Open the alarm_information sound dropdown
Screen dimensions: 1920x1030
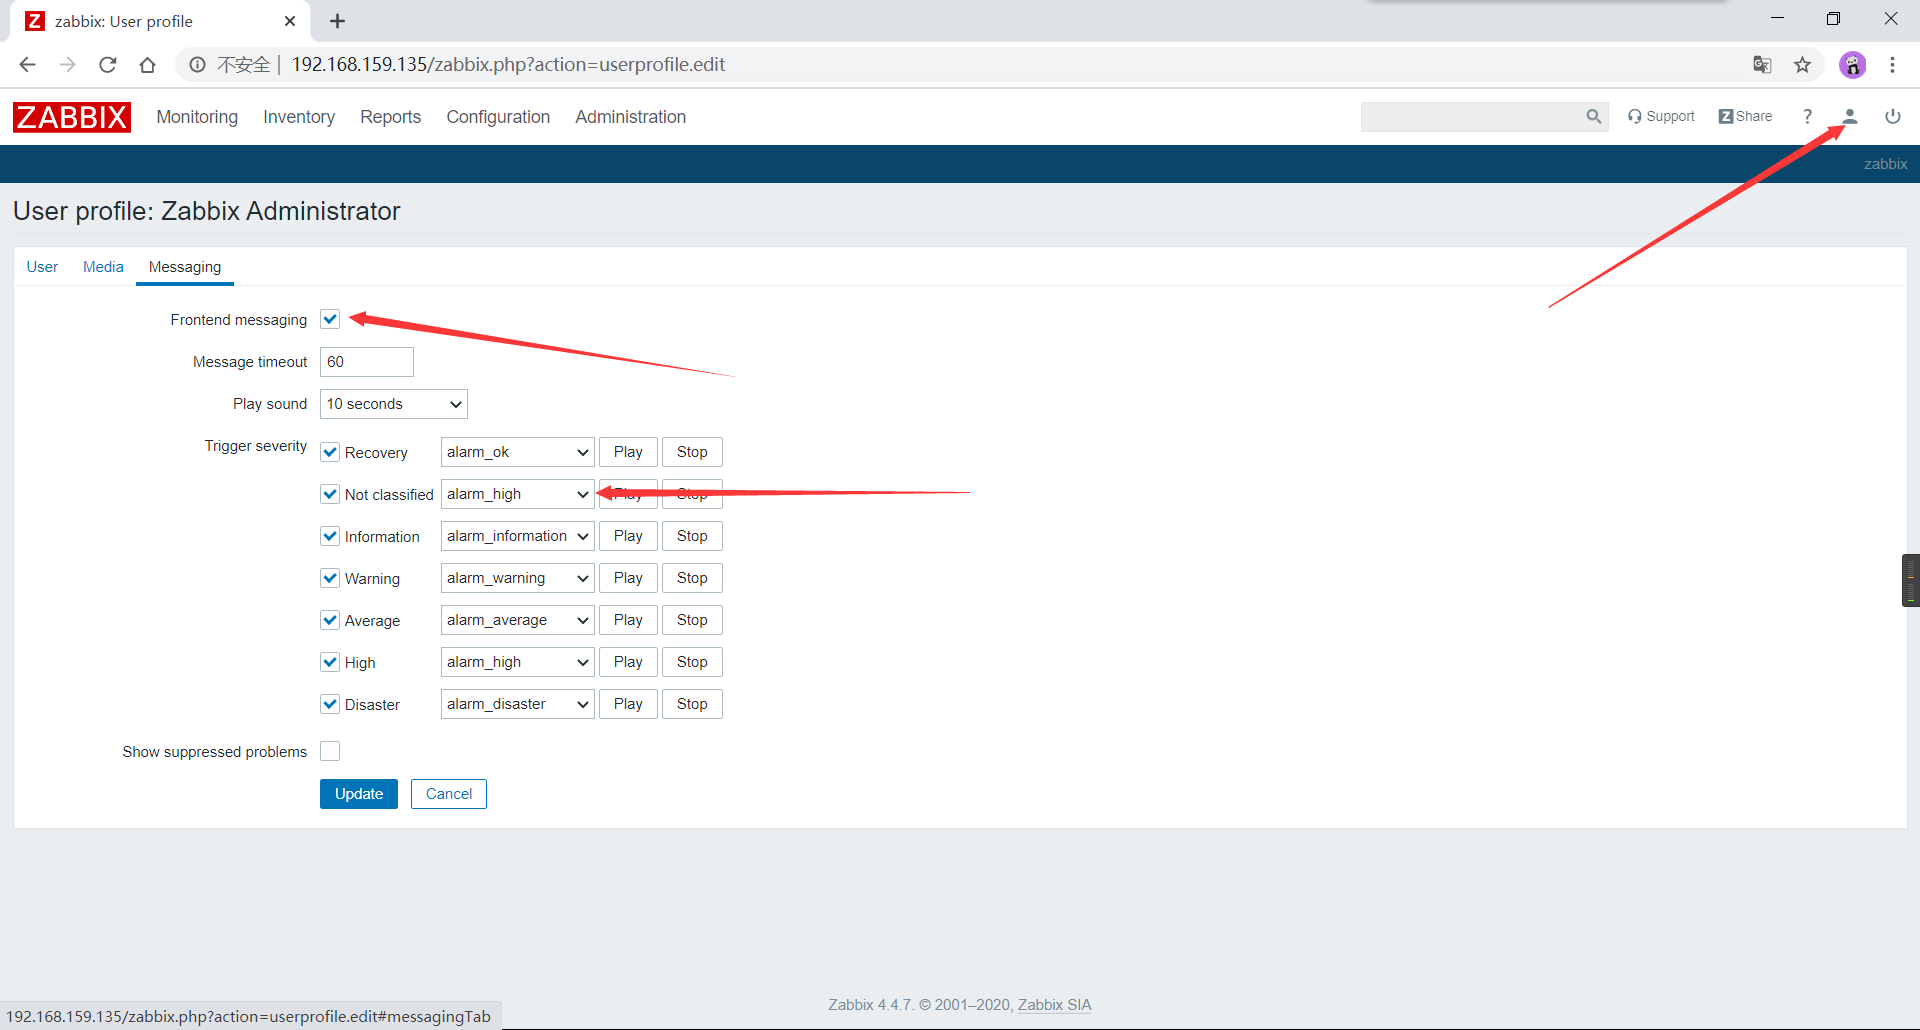click(517, 536)
